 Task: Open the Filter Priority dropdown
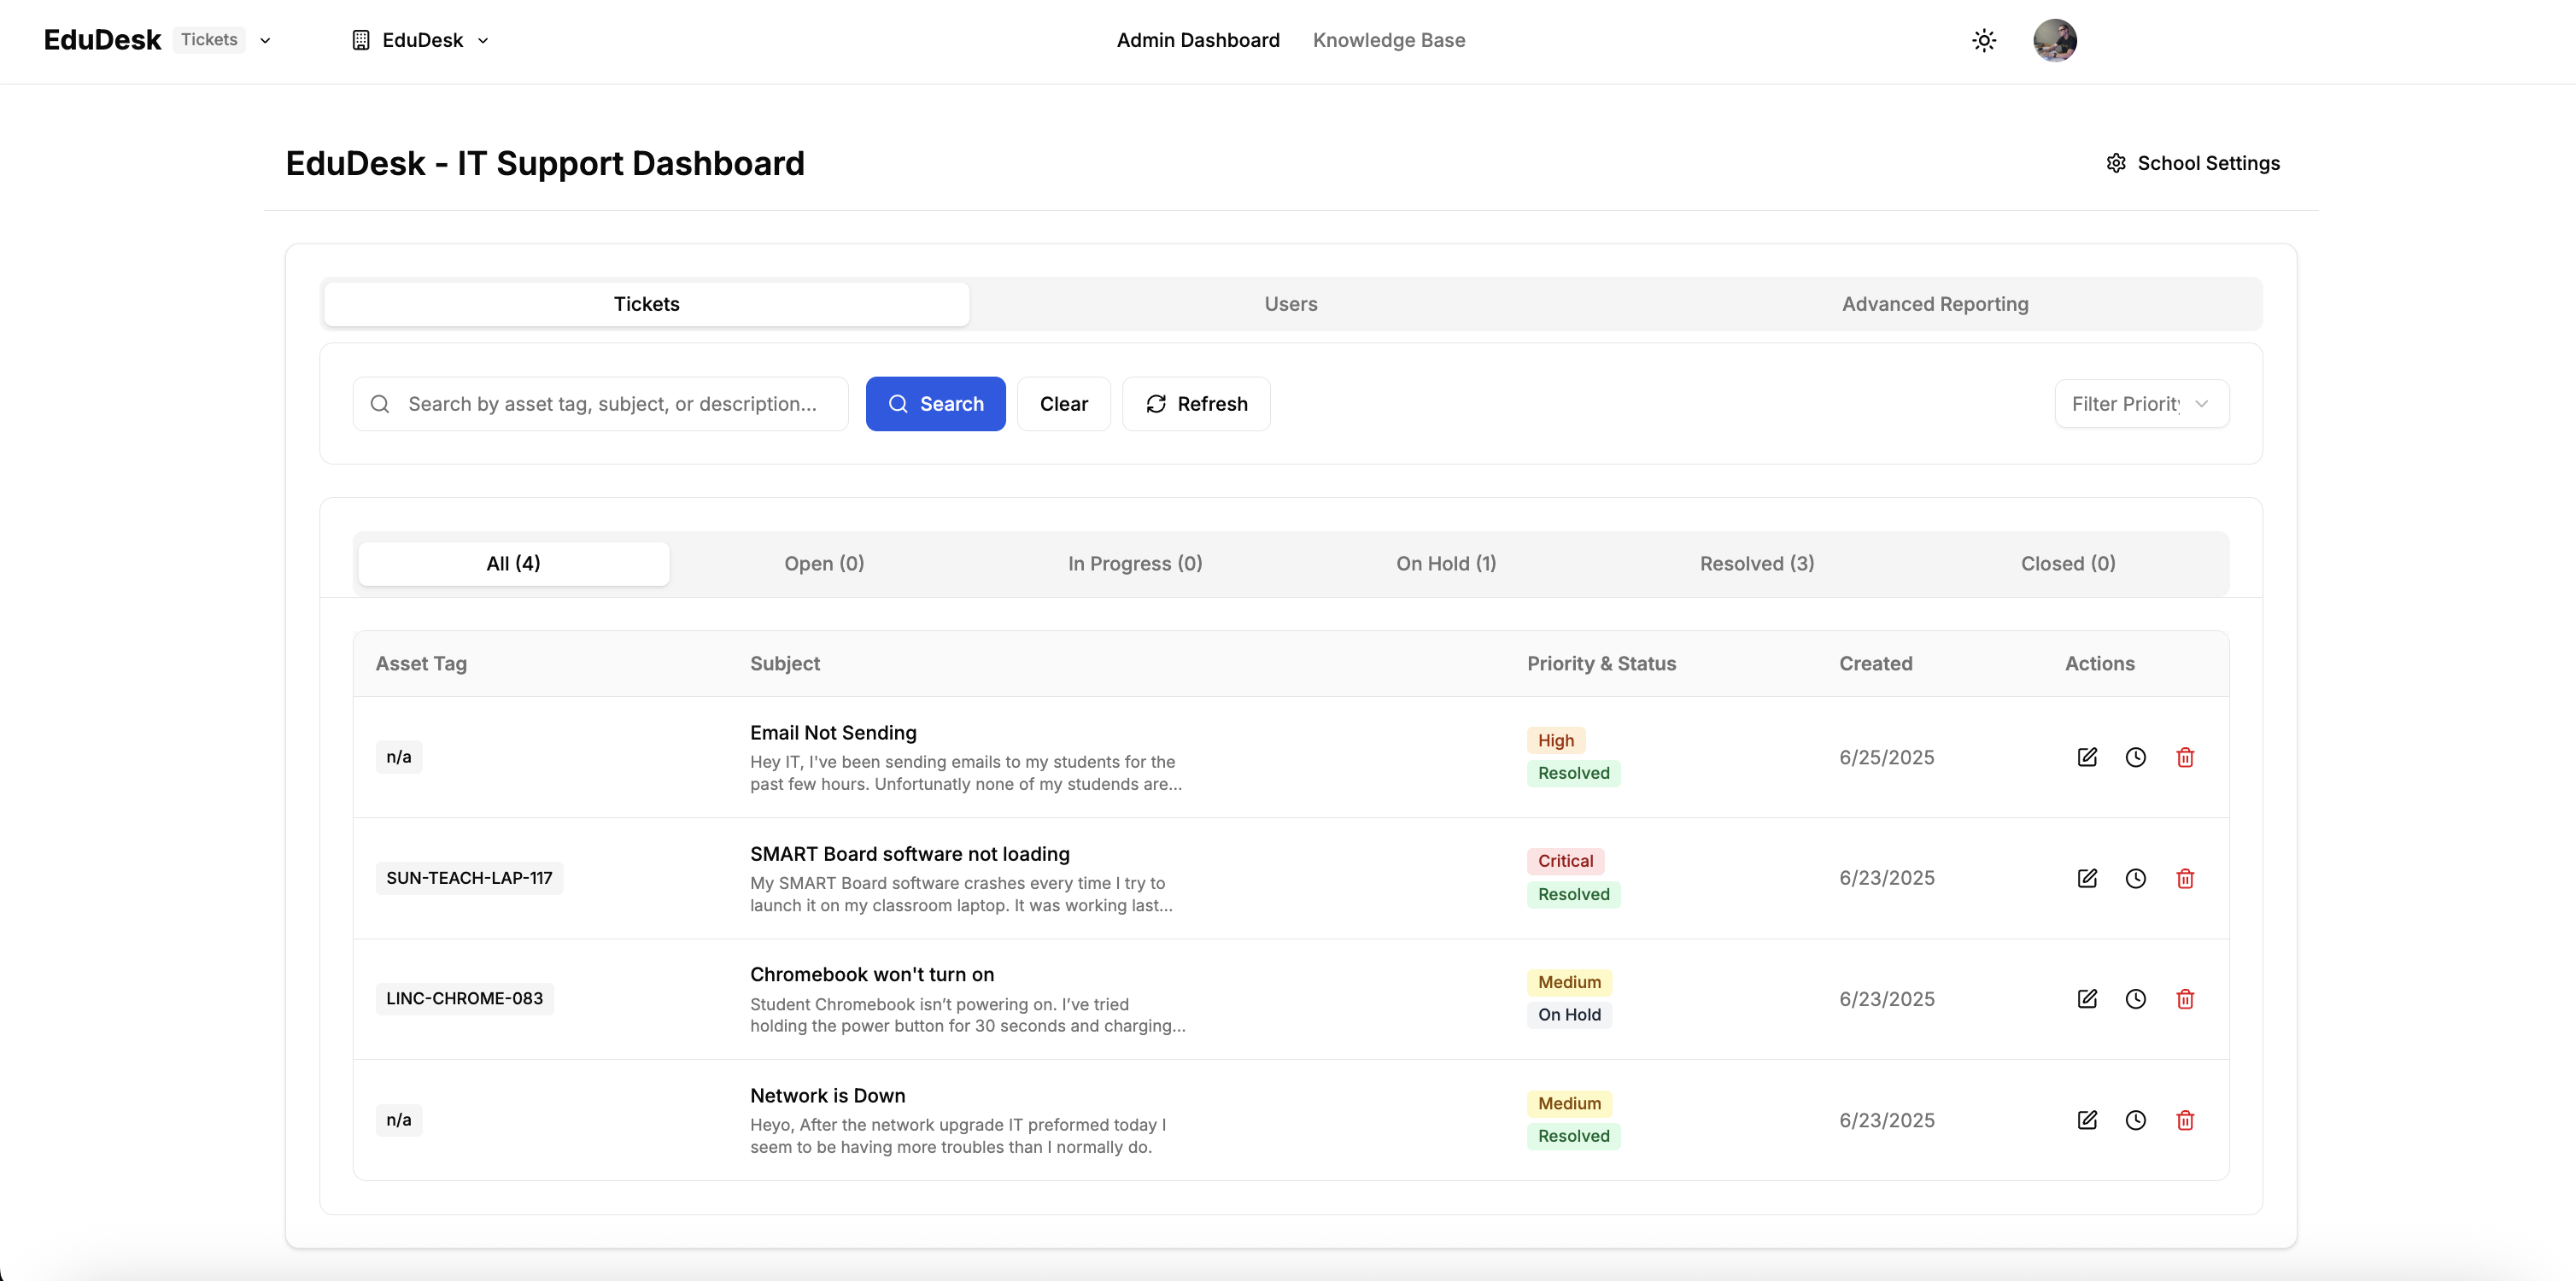2141,404
